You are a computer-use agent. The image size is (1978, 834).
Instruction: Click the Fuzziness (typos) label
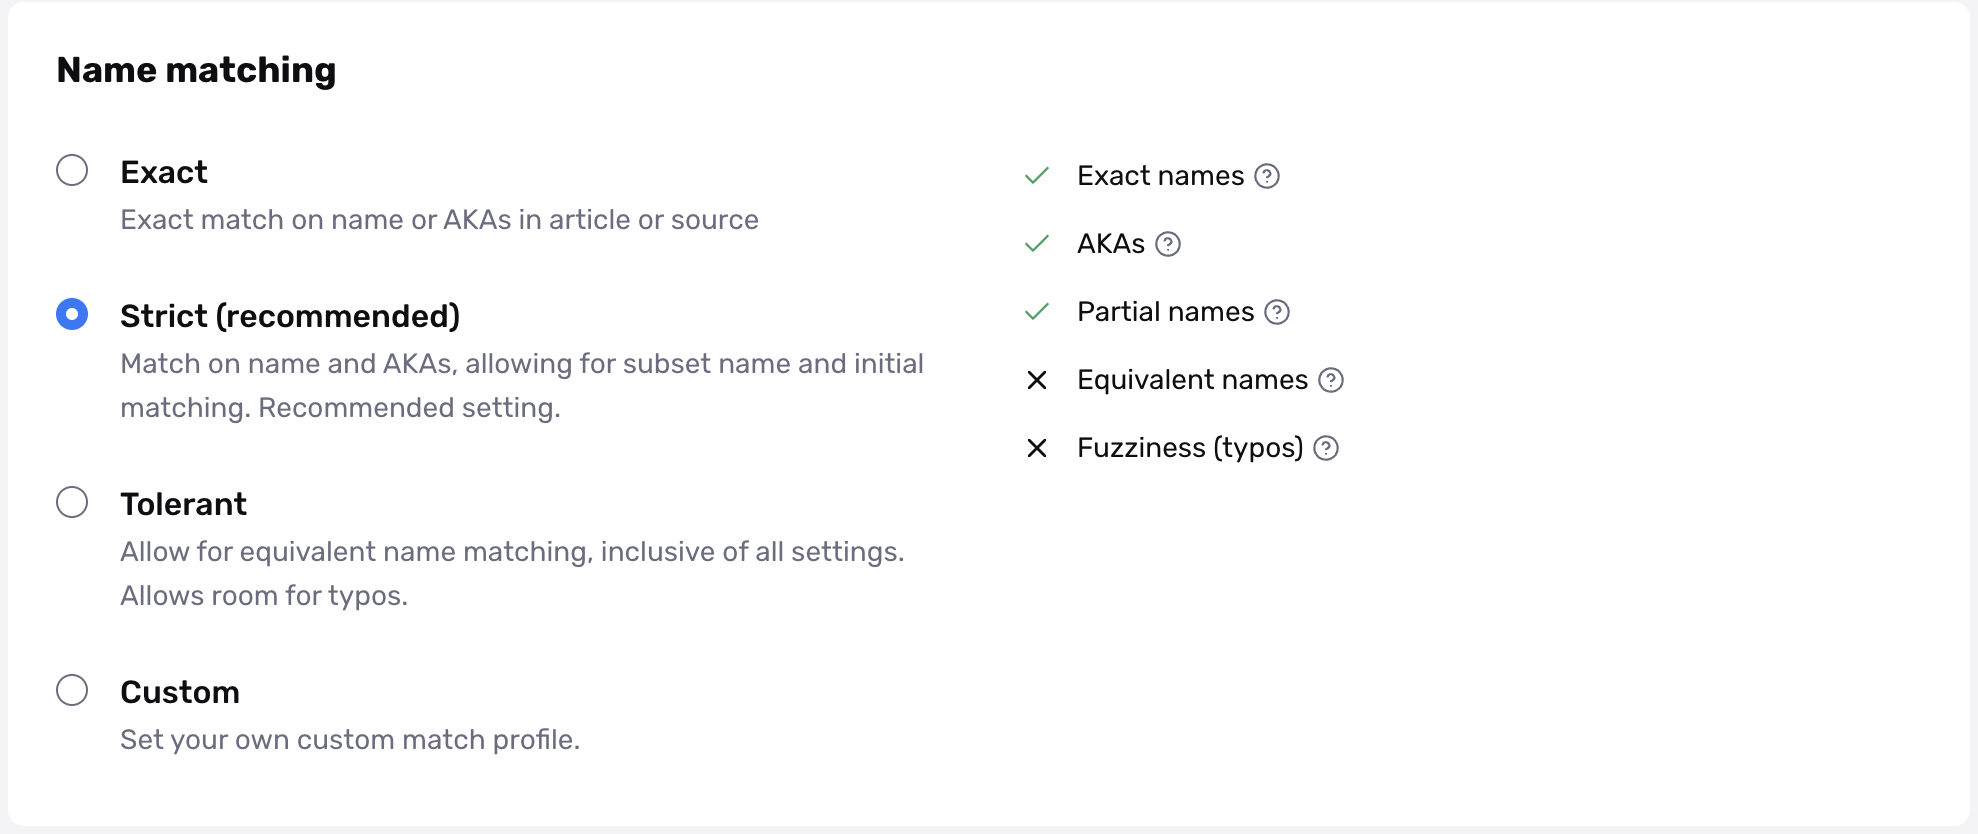coord(1190,448)
